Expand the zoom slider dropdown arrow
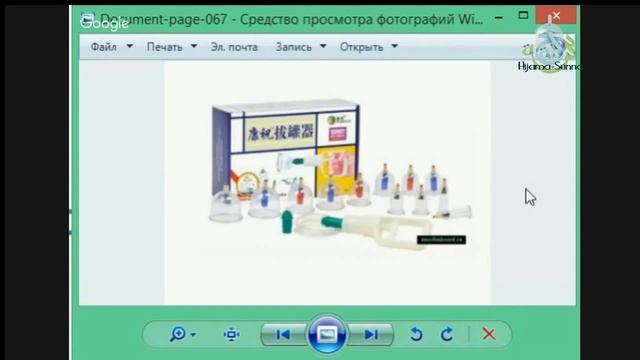This screenshot has width=640, height=360. point(193,335)
